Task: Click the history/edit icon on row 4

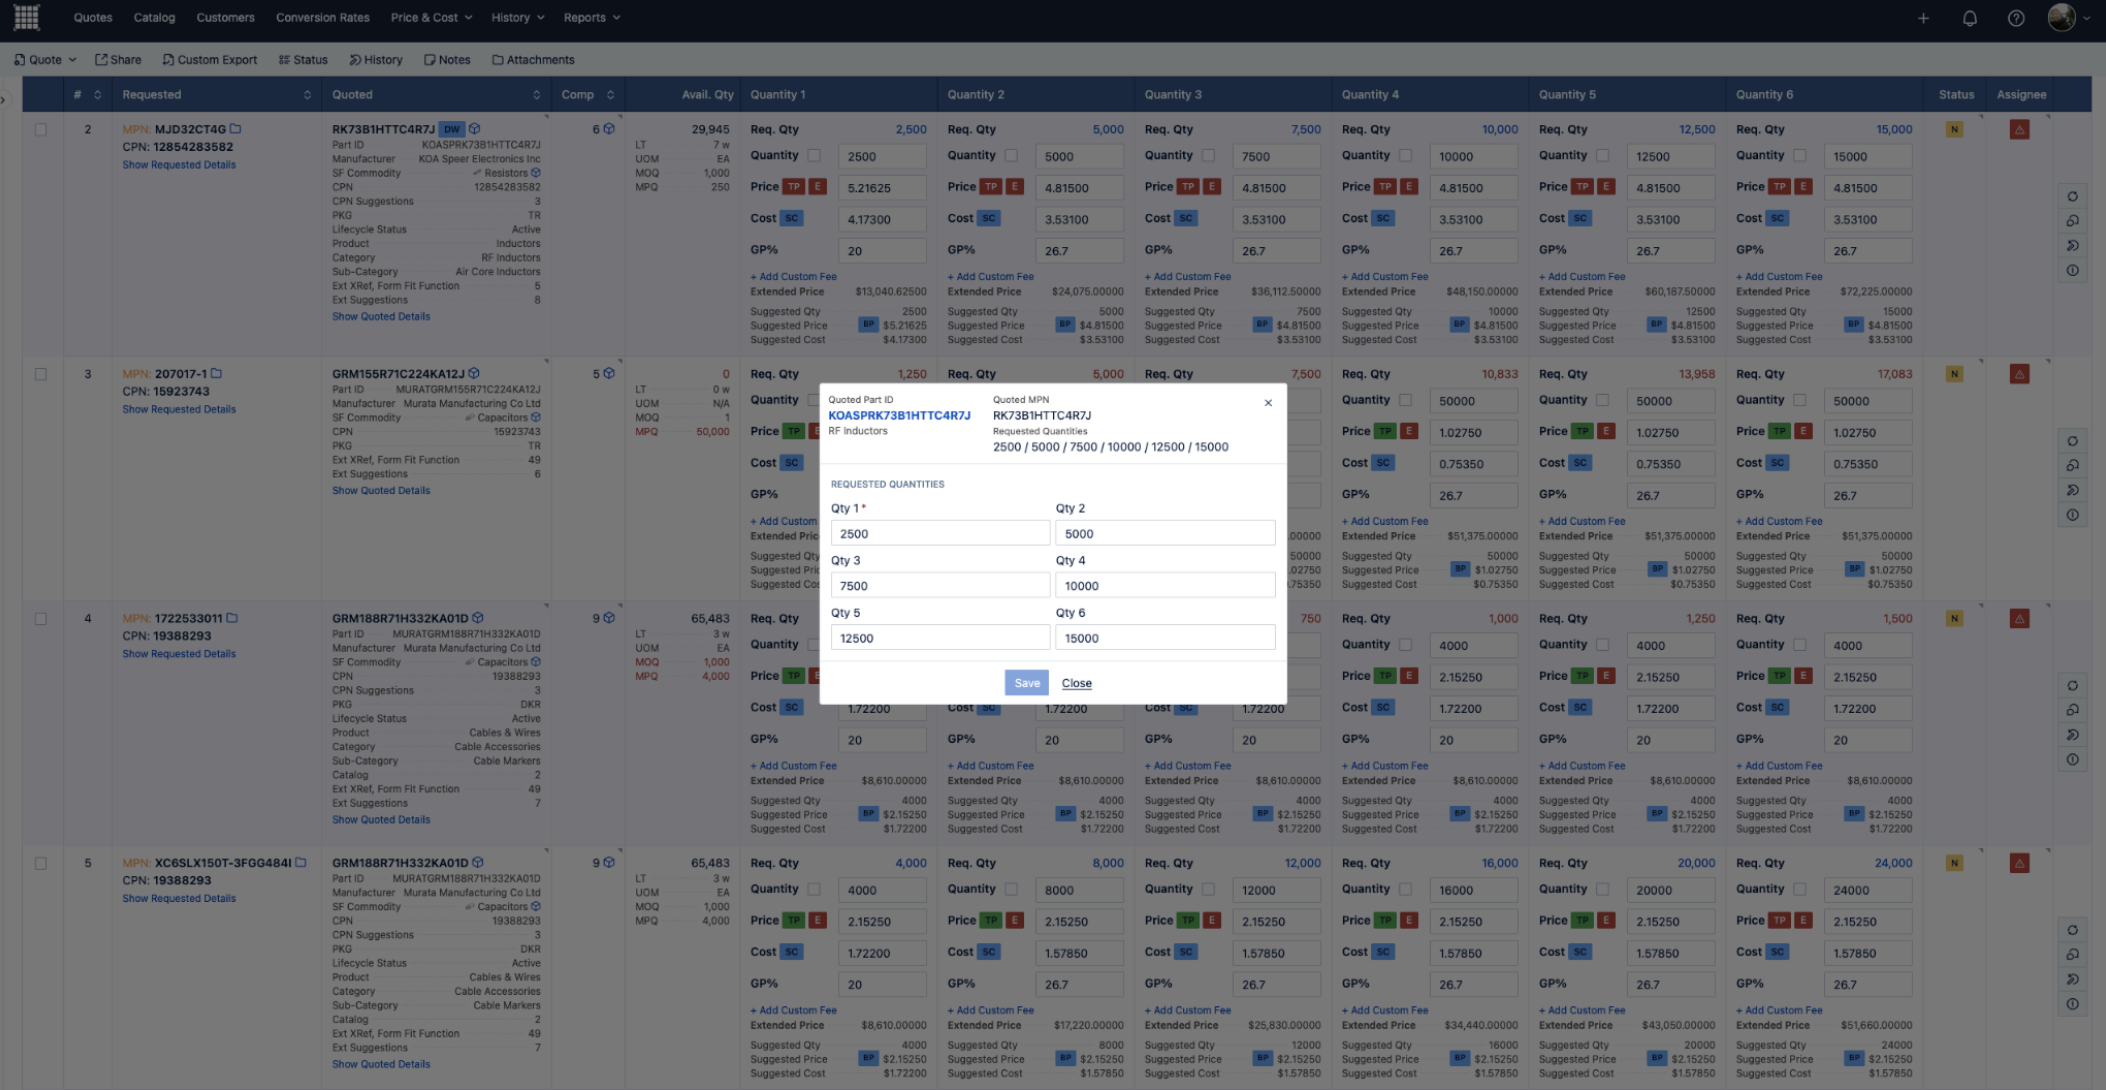Action: click(x=2072, y=734)
